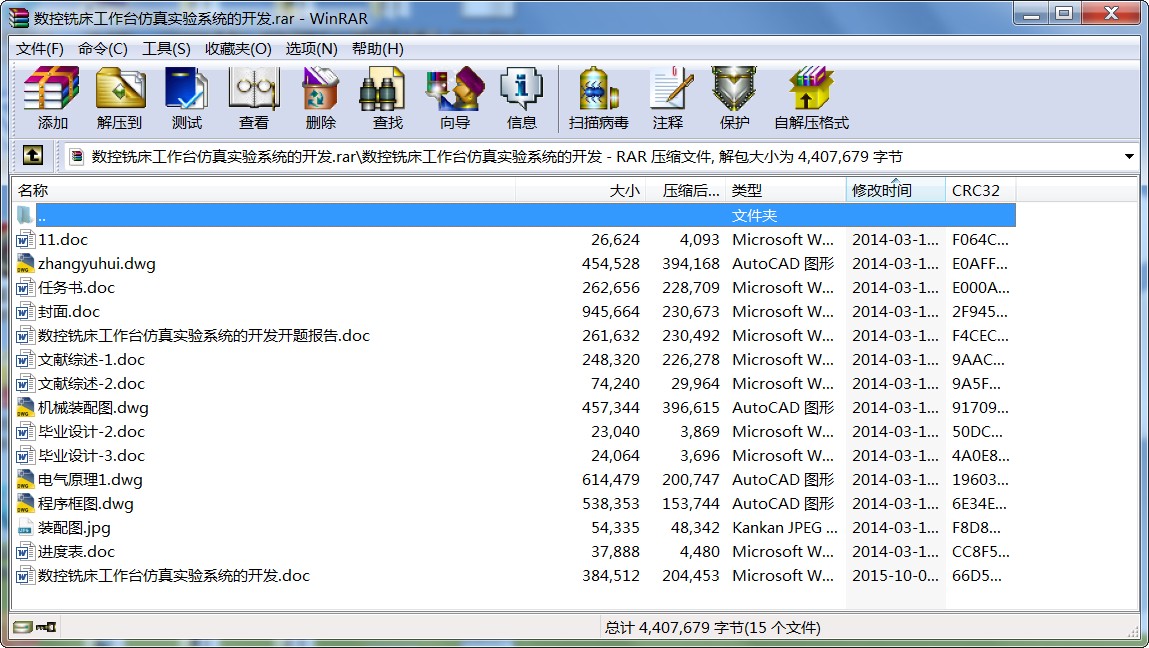
Task: Open the Find (查找) binoculars icon
Action: [387, 98]
